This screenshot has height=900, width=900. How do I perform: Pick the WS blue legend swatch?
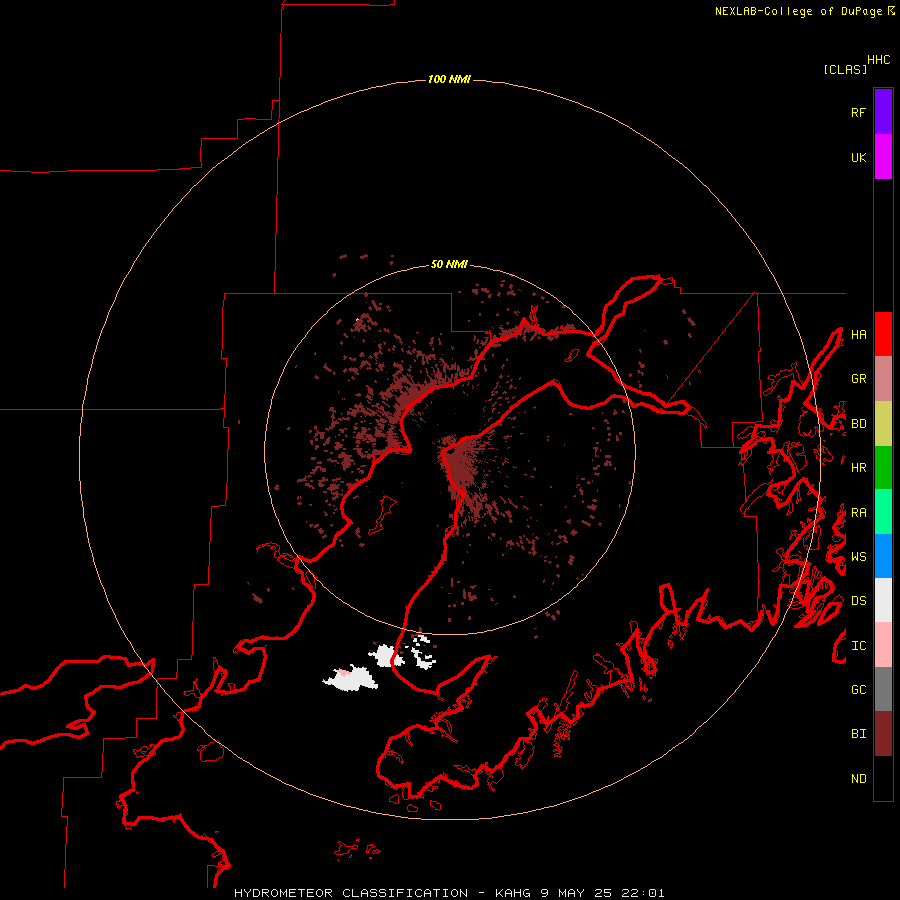[883, 556]
